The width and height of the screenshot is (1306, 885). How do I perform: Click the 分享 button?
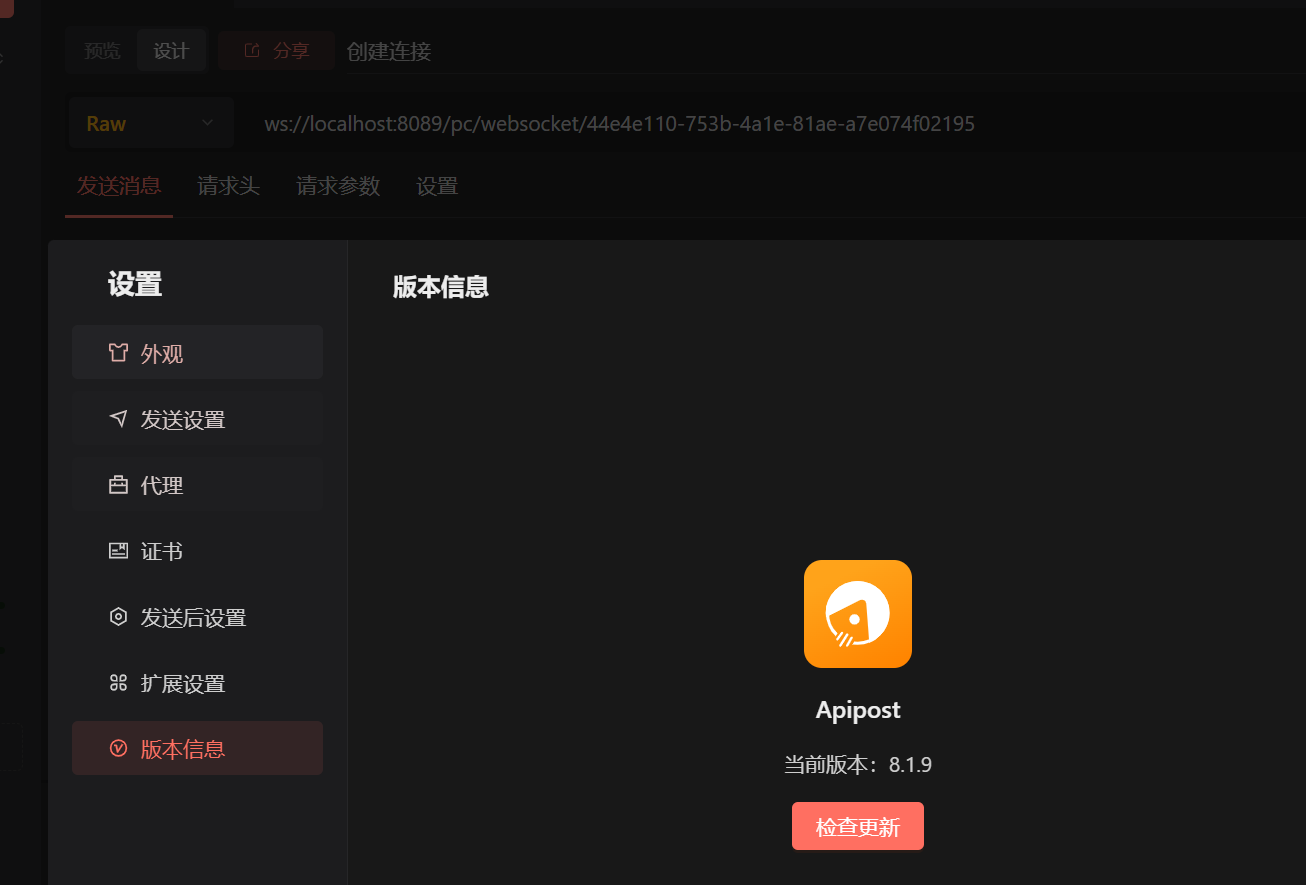[276, 50]
